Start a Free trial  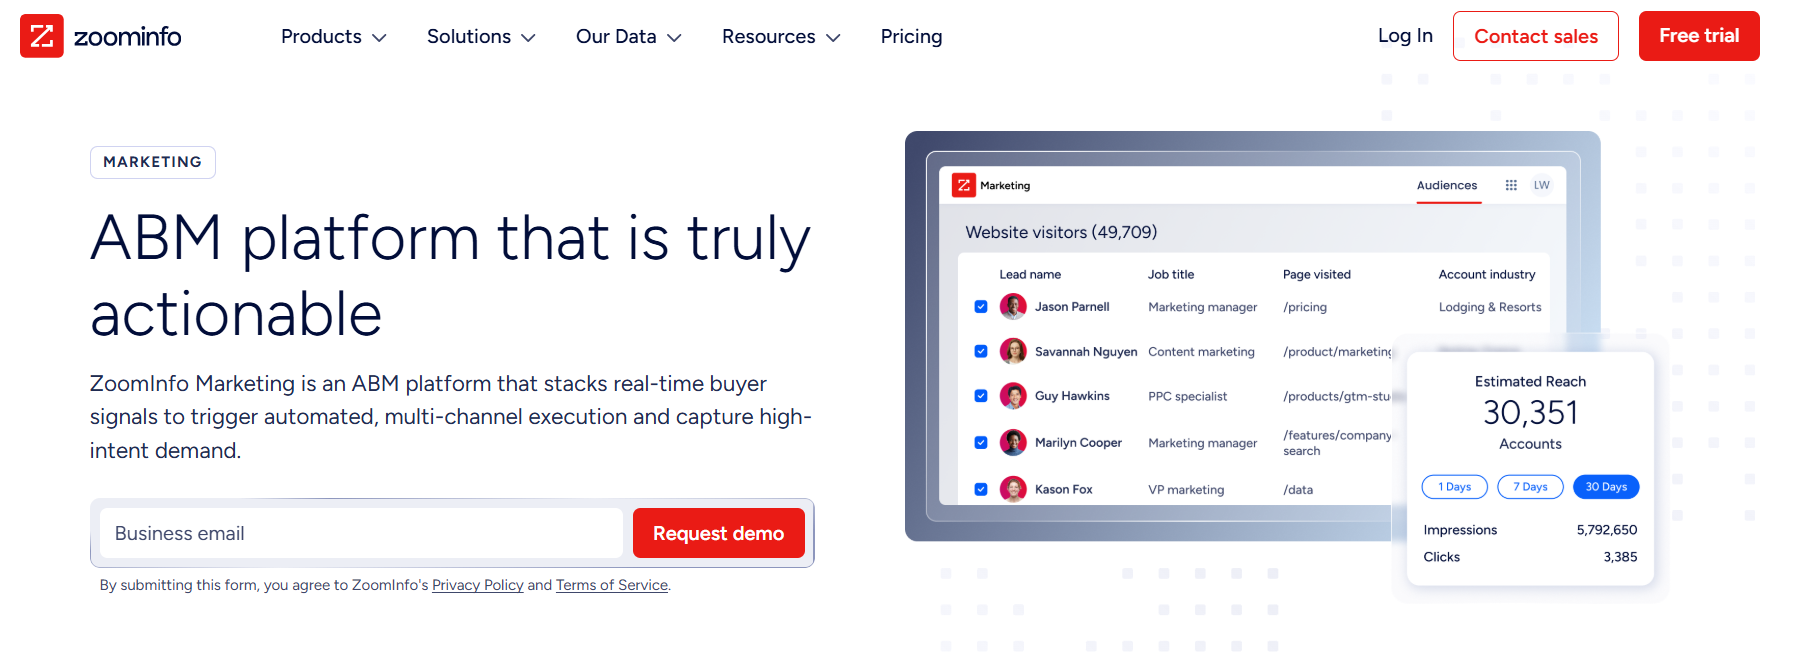(1699, 36)
